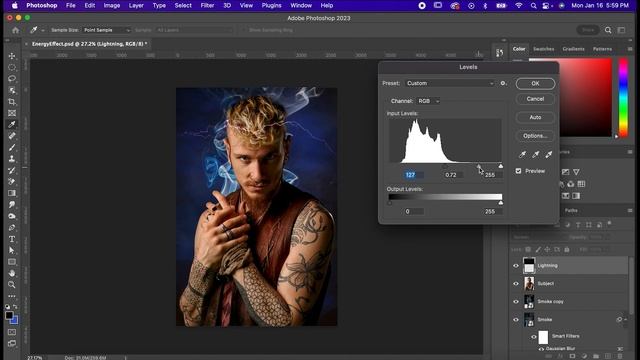
Task: Select the Eyedropper tool in the toolbar
Action: [x=12, y=124]
